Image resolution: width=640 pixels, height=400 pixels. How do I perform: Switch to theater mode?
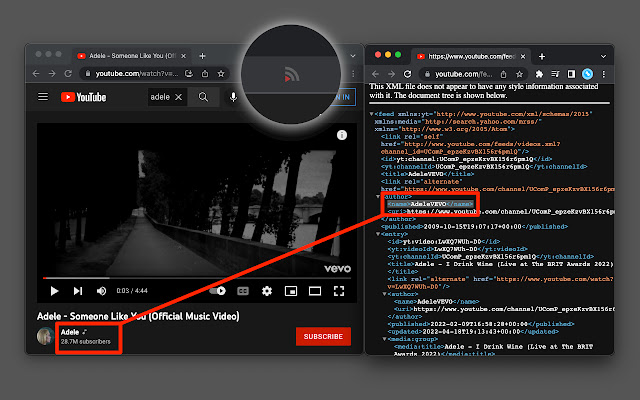(315, 291)
